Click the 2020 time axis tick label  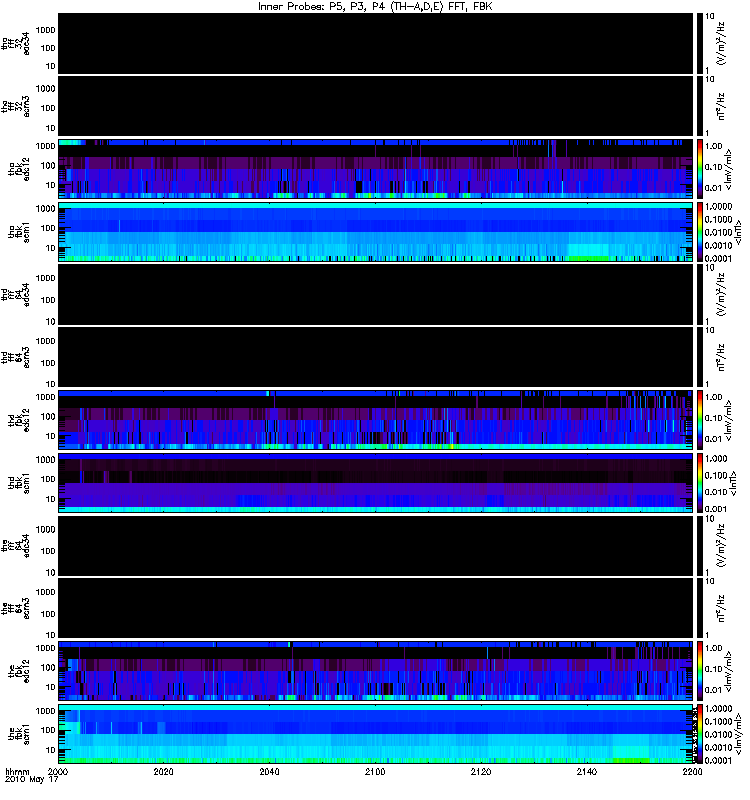[x=163, y=771]
